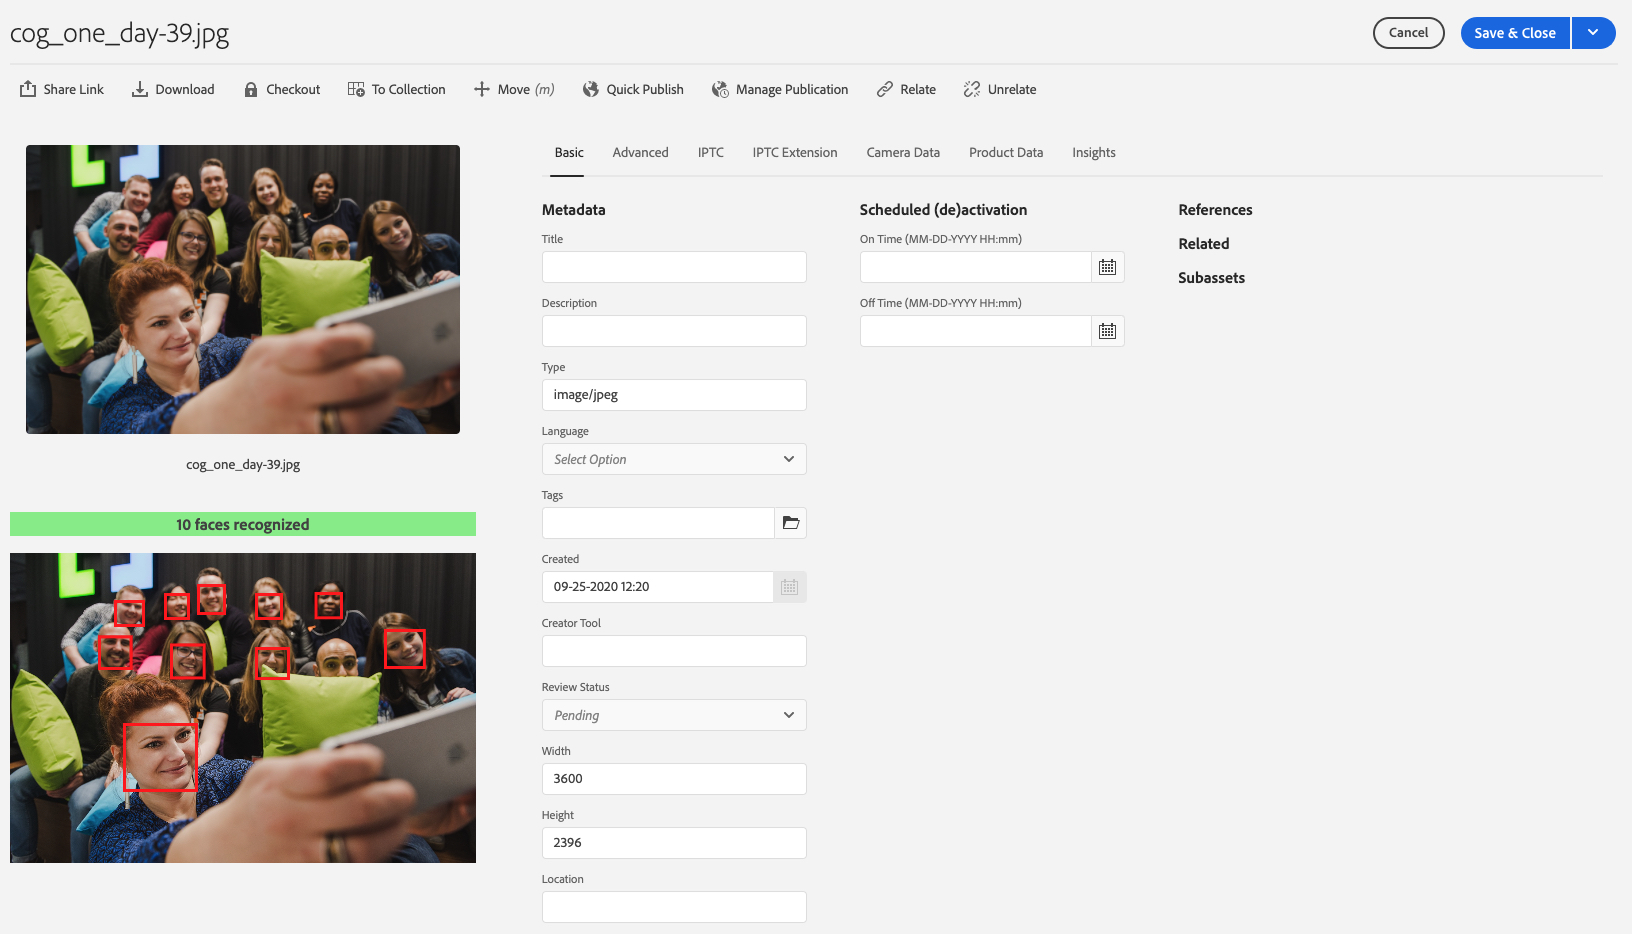Click into the On Time input field
This screenshot has height=934, width=1632.
click(x=975, y=267)
